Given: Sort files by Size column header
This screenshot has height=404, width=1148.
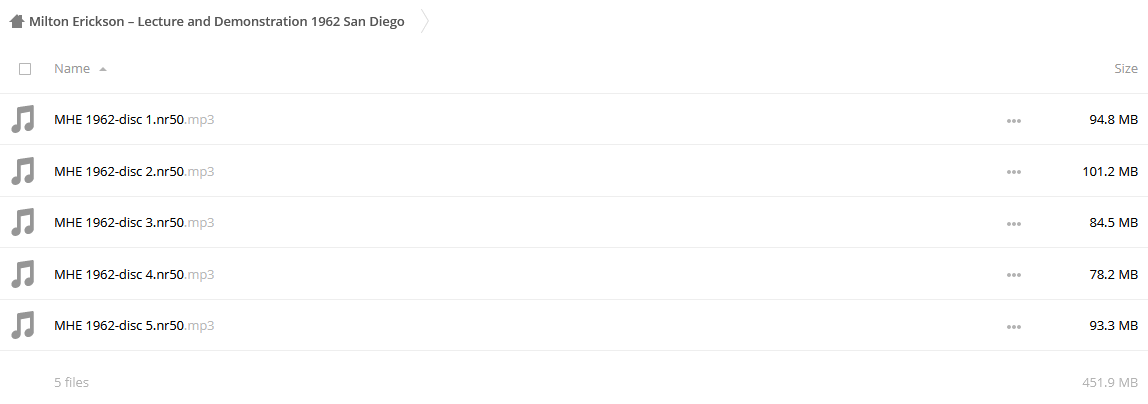Looking at the screenshot, I should point(1125,68).
